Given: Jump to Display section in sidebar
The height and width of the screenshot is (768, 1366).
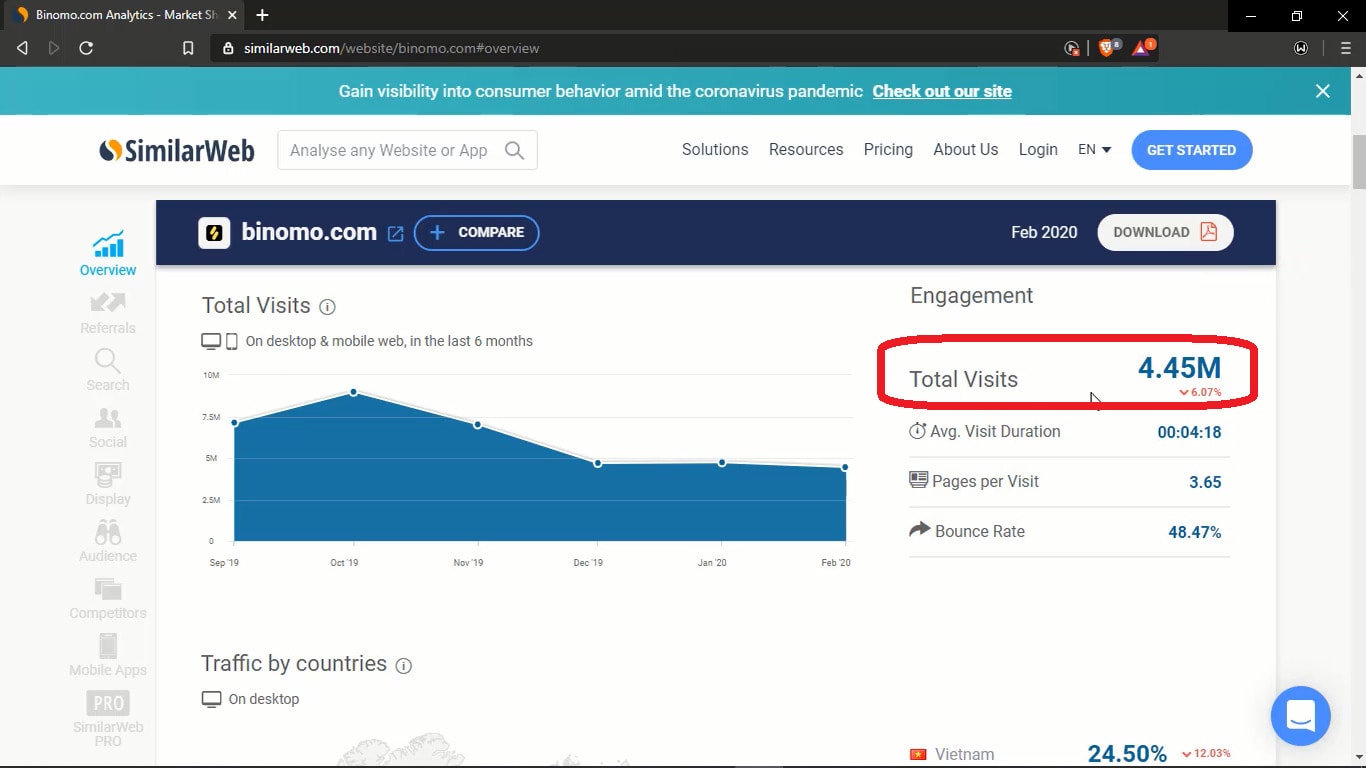Looking at the screenshot, I should (108, 484).
